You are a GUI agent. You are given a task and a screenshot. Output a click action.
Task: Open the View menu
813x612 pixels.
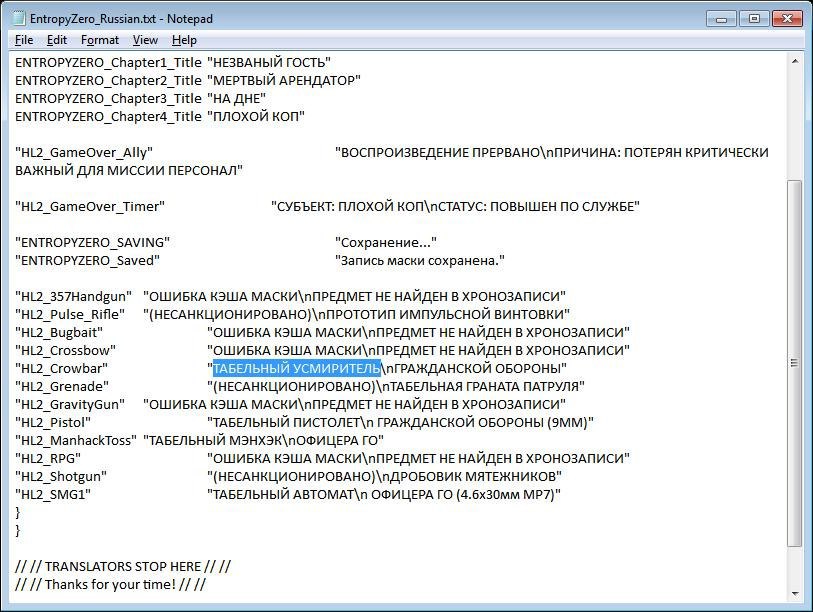coord(145,40)
